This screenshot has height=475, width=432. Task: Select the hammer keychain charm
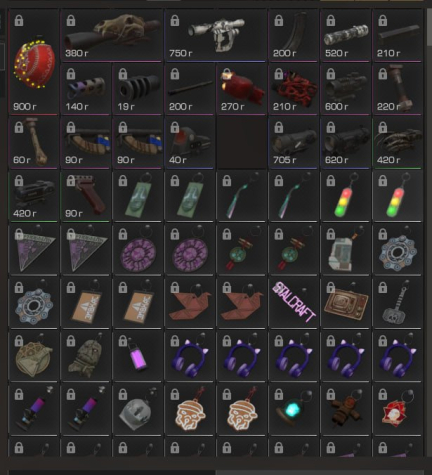point(397,303)
